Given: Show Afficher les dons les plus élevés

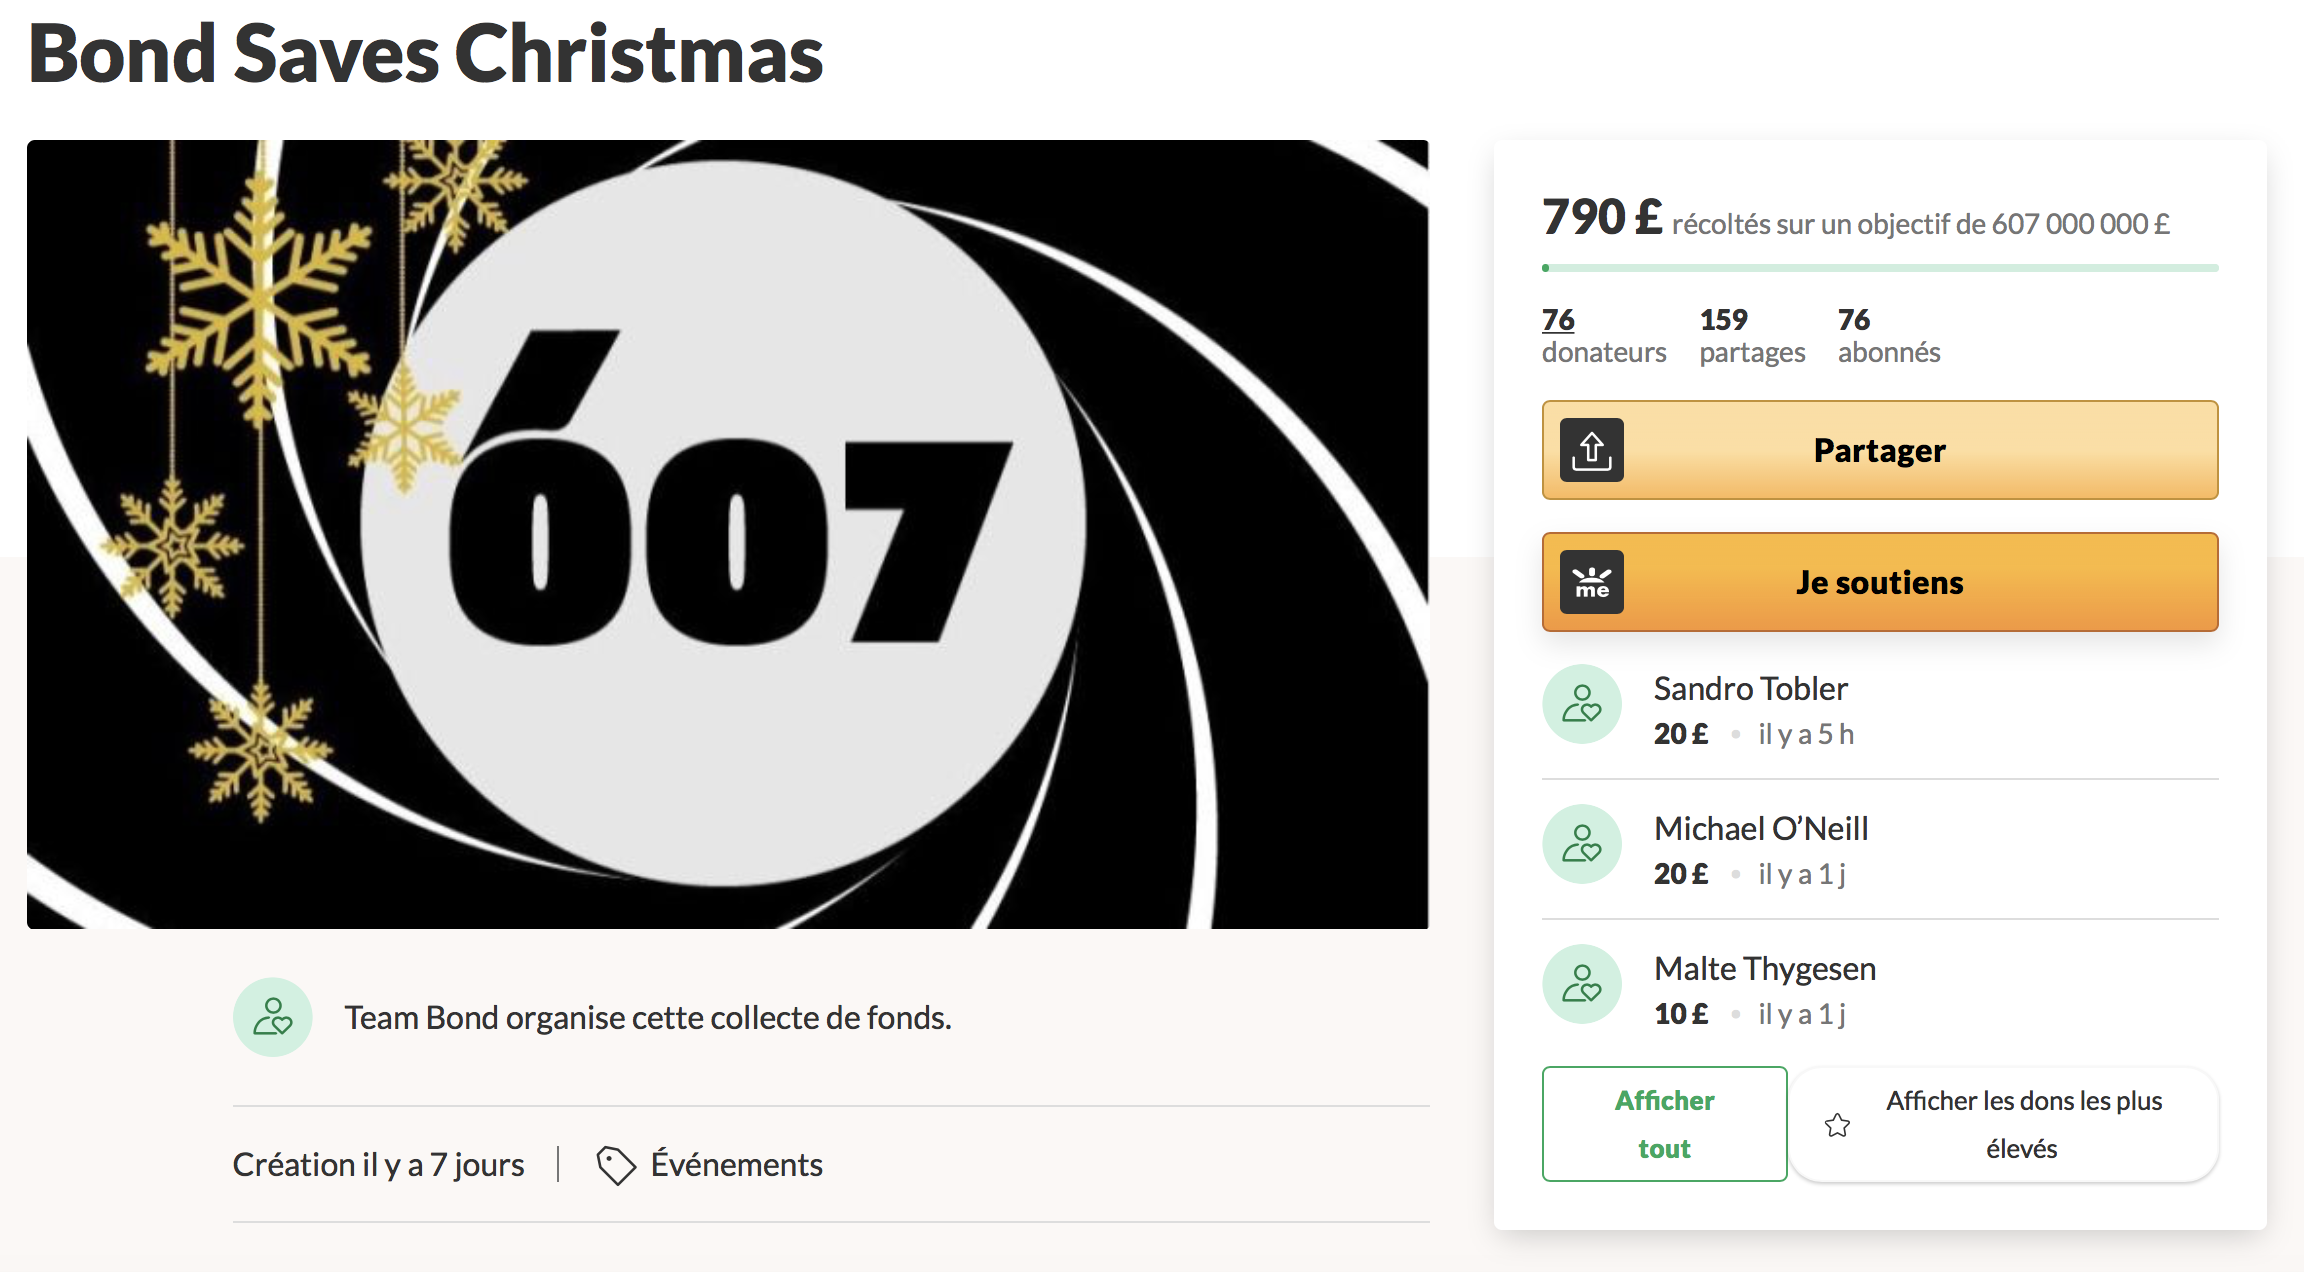Looking at the screenshot, I should [2005, 1124].
